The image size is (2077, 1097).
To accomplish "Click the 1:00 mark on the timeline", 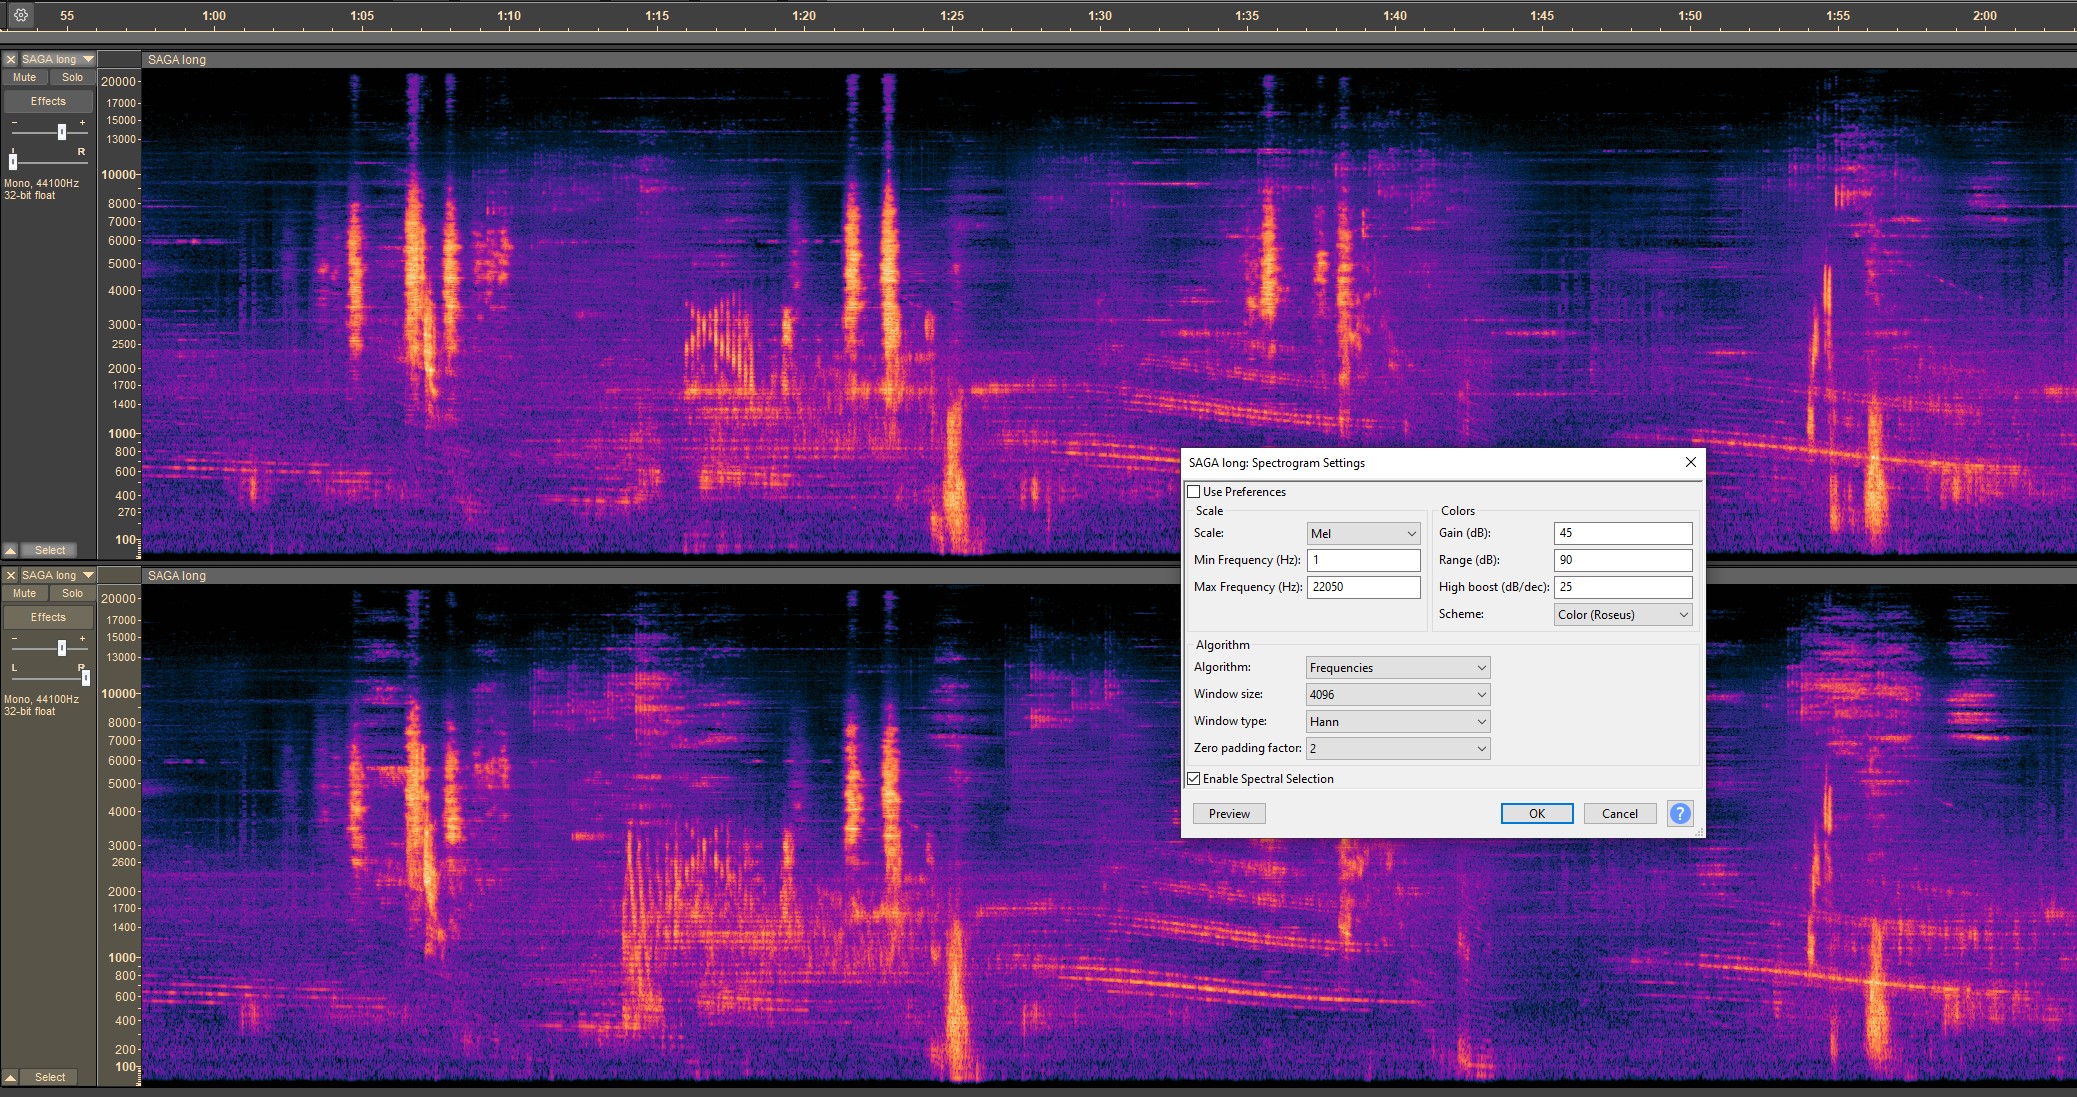I will pos(214,16).
